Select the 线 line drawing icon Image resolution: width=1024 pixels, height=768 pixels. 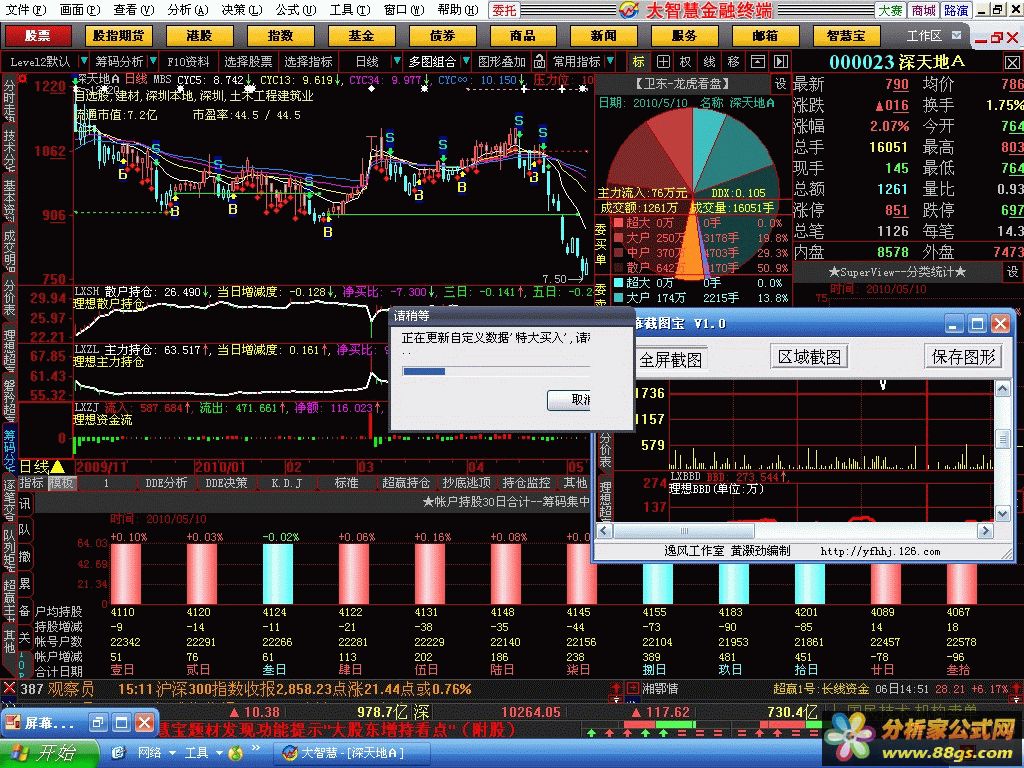(710, 61)
